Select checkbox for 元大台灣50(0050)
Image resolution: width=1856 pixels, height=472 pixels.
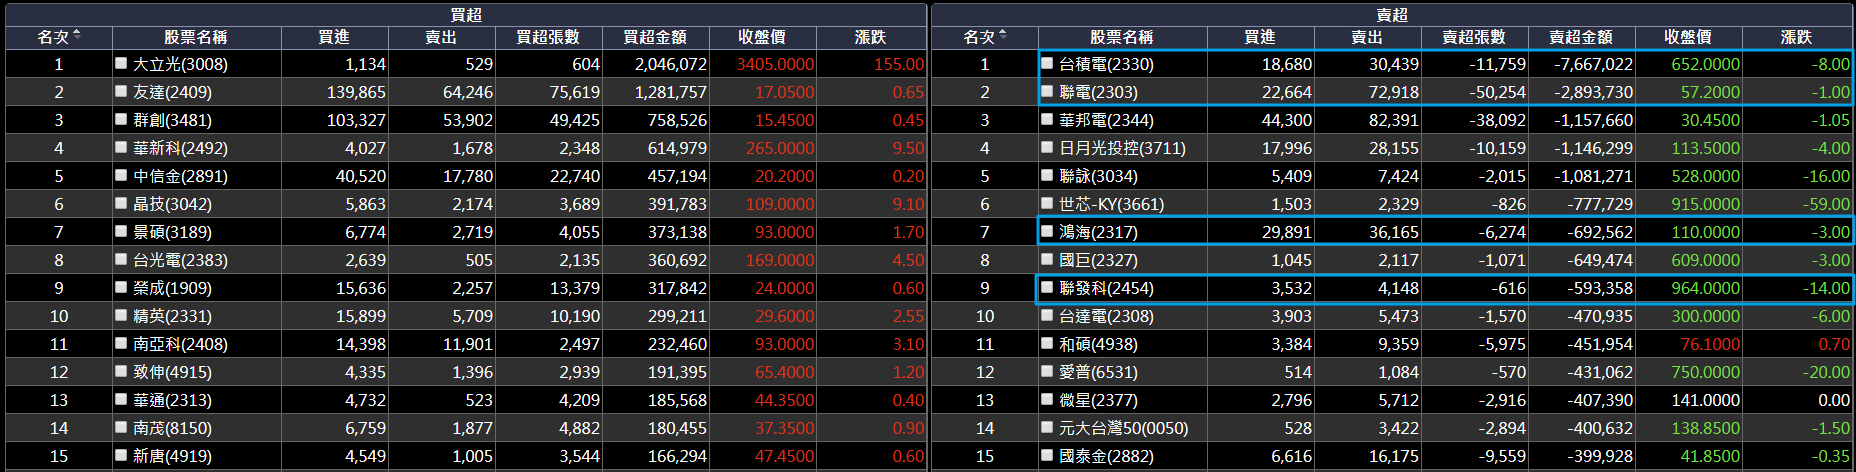(x=1047, y=427)
